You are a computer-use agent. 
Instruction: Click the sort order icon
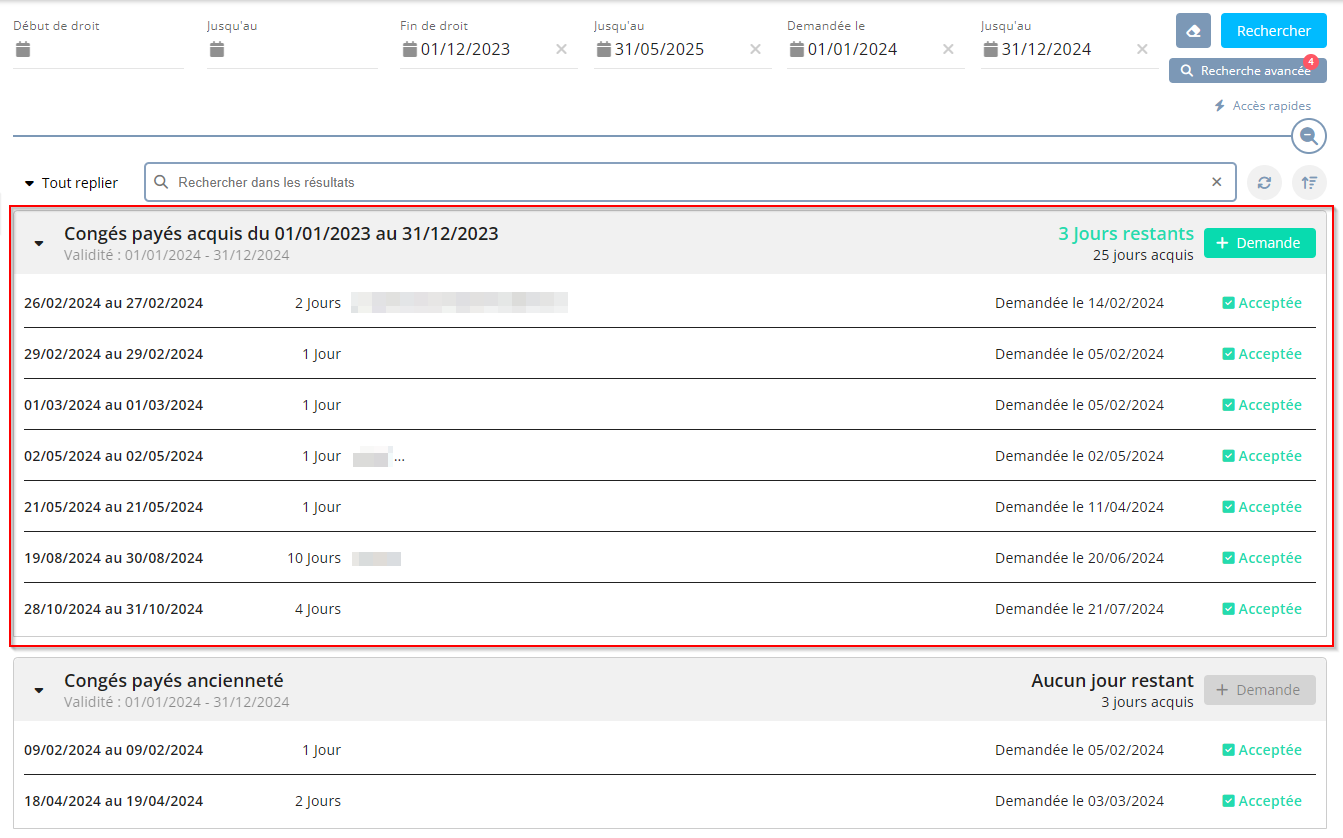pos(1308,183)
